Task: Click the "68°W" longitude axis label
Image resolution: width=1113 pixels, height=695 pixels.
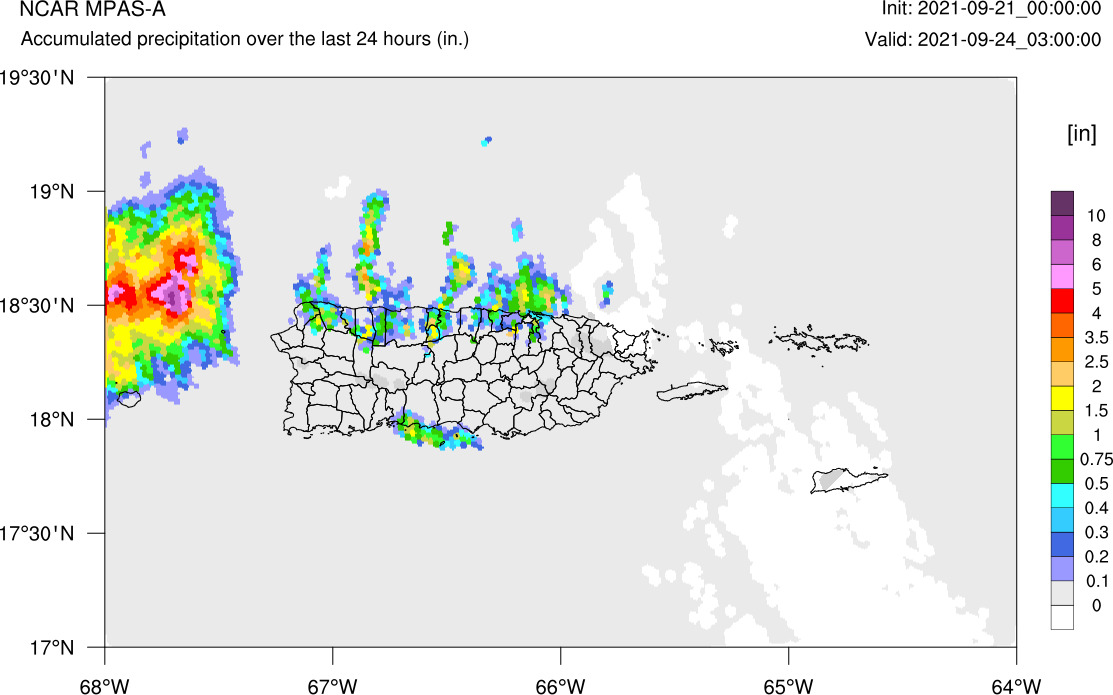Action: tap(105, 686)
